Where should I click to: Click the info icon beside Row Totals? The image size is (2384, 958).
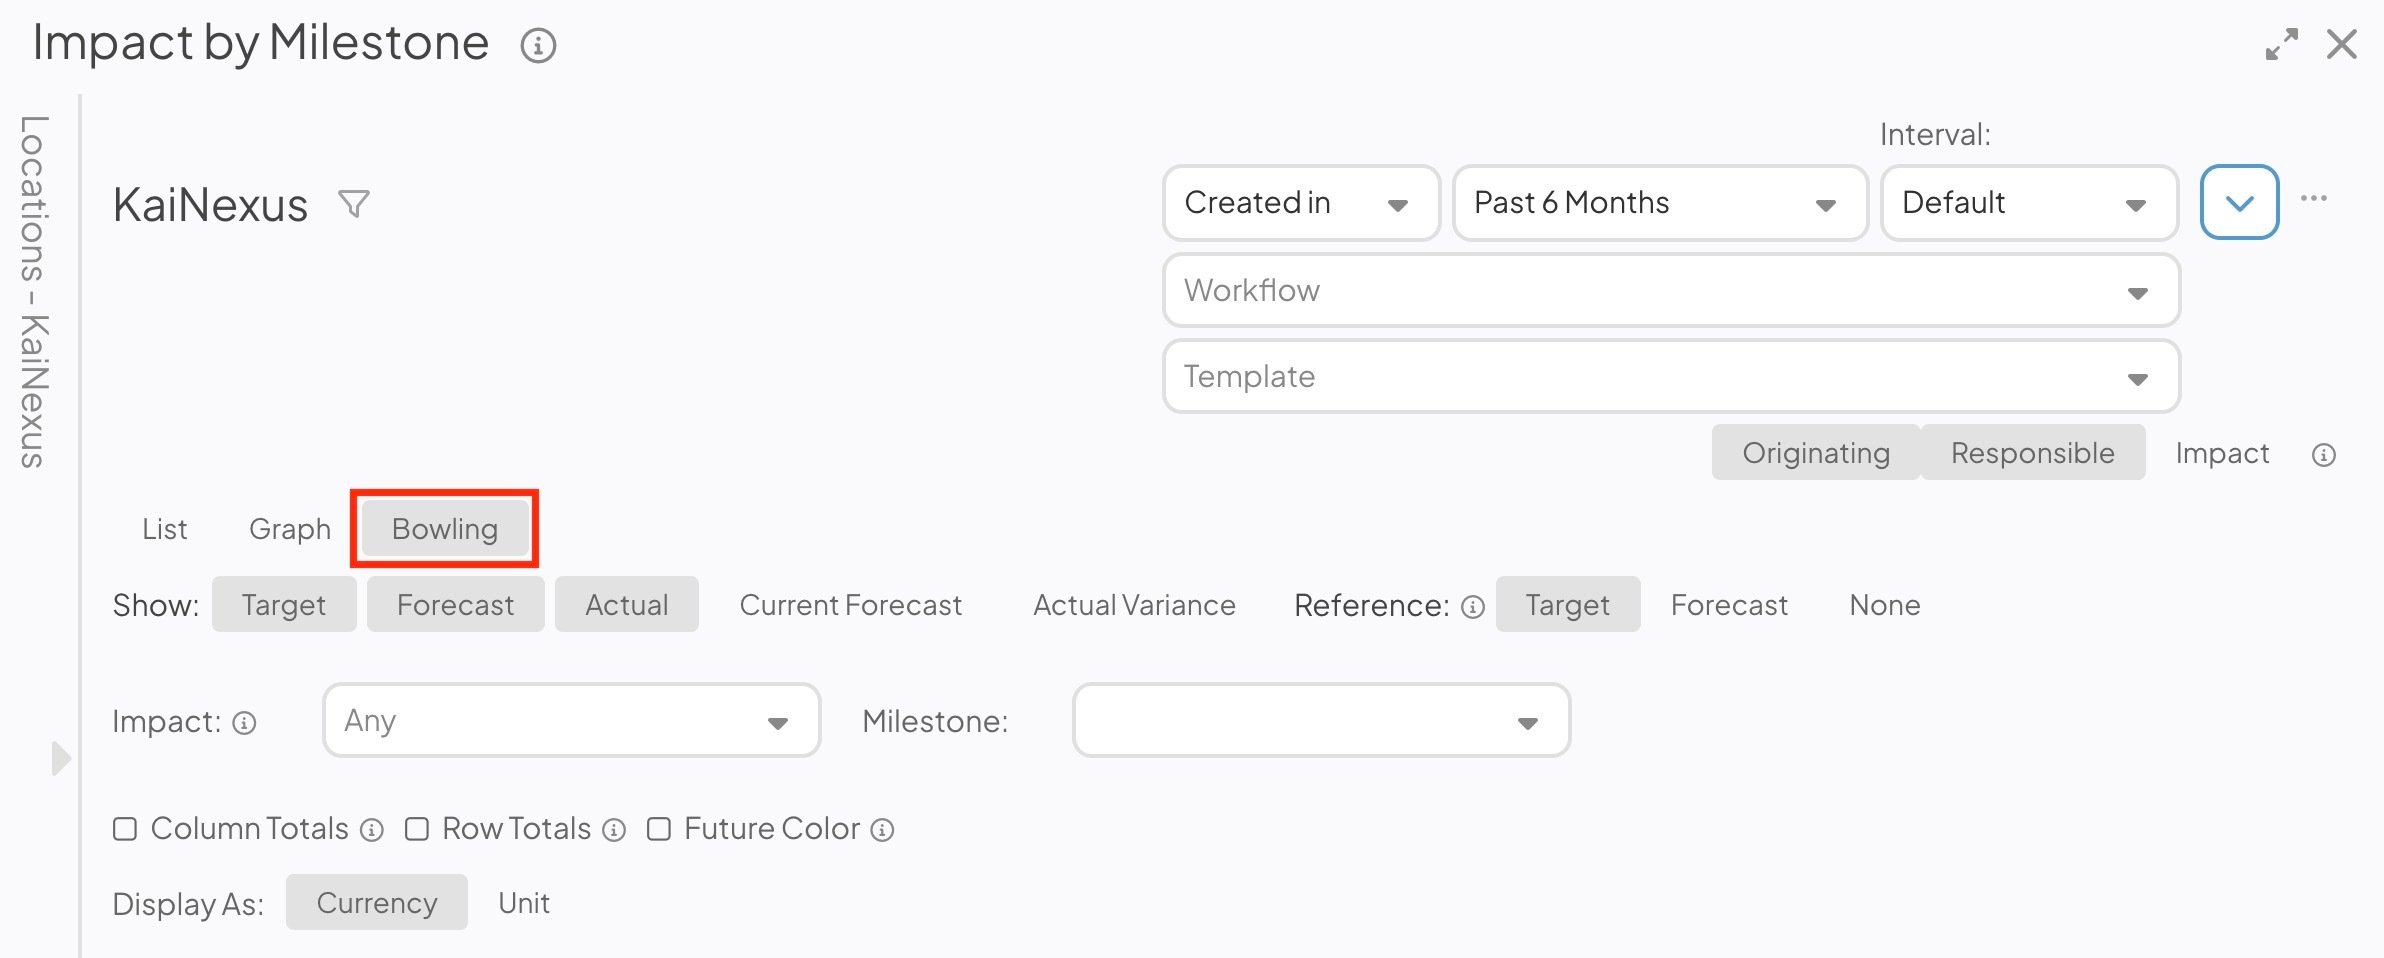click(x=614, y=830)
